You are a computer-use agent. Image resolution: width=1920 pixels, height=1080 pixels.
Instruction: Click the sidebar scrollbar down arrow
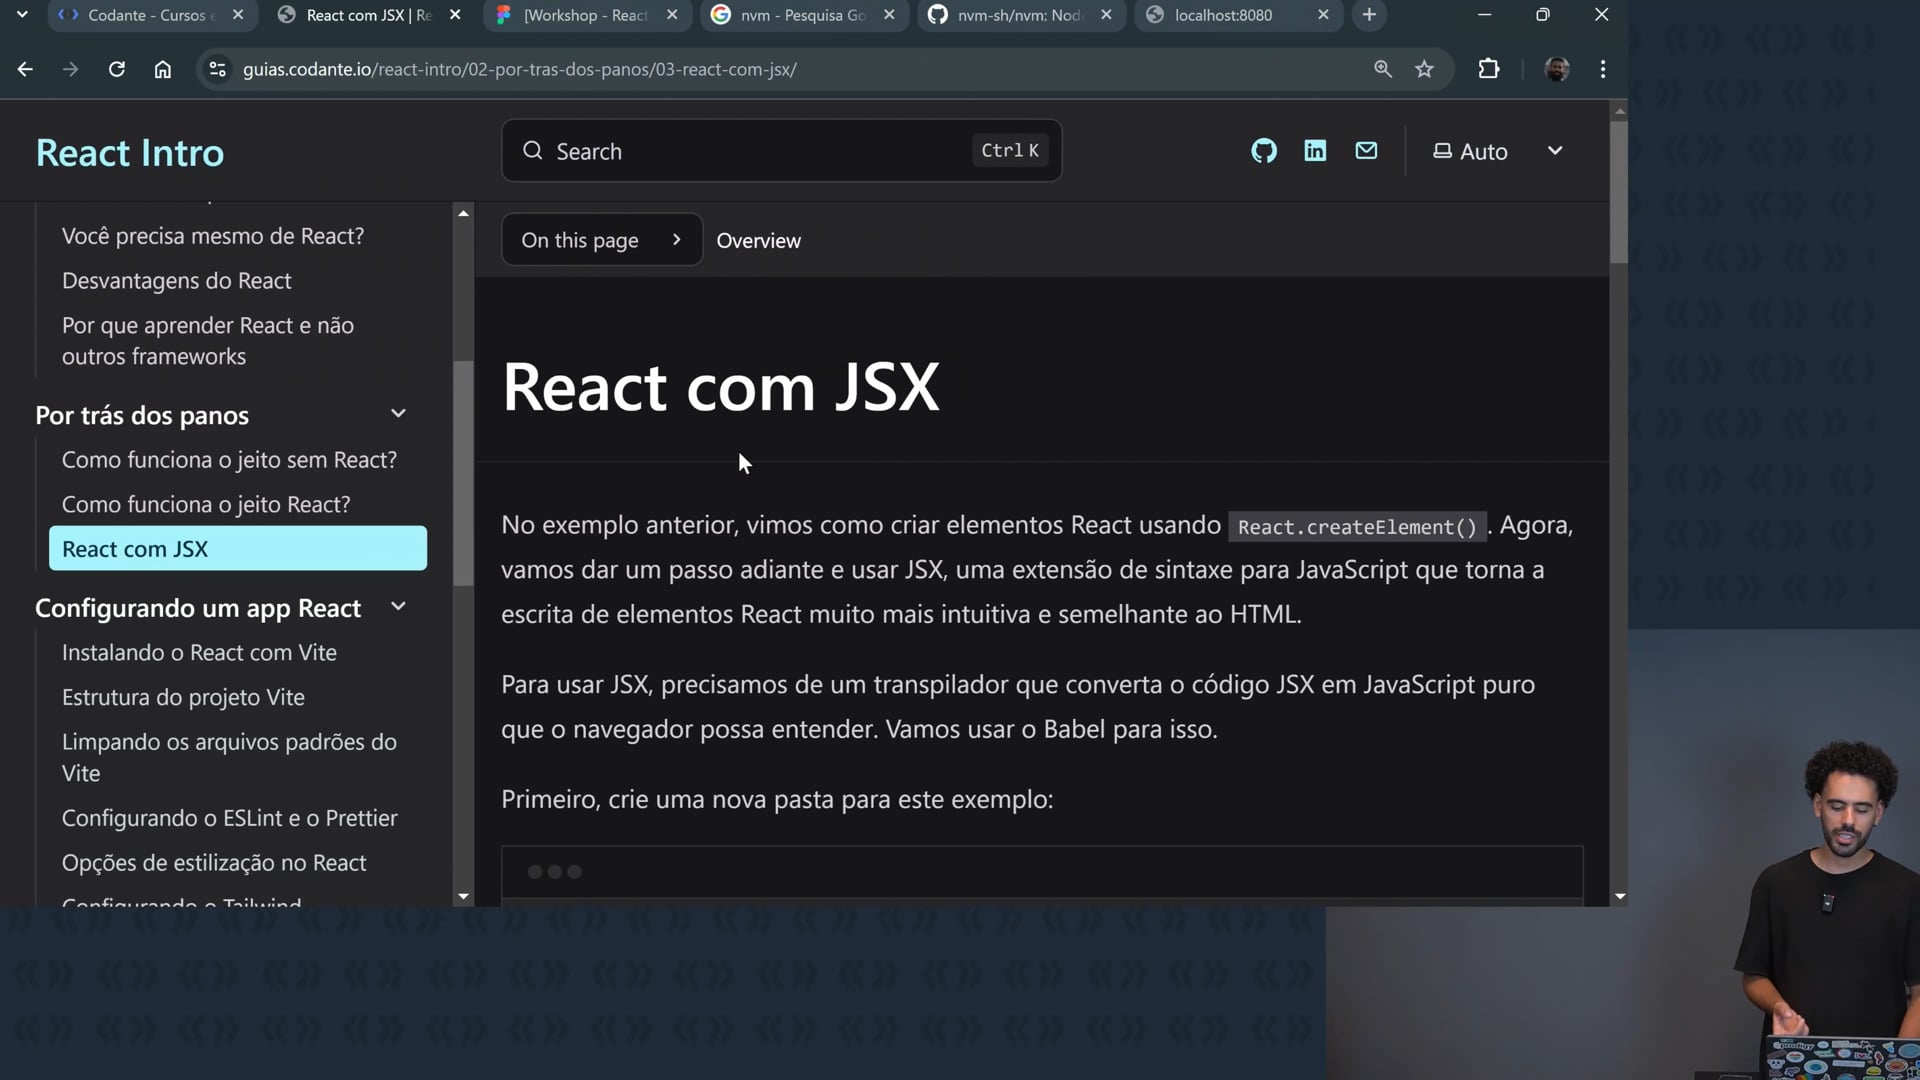click(x=463, y=897)
